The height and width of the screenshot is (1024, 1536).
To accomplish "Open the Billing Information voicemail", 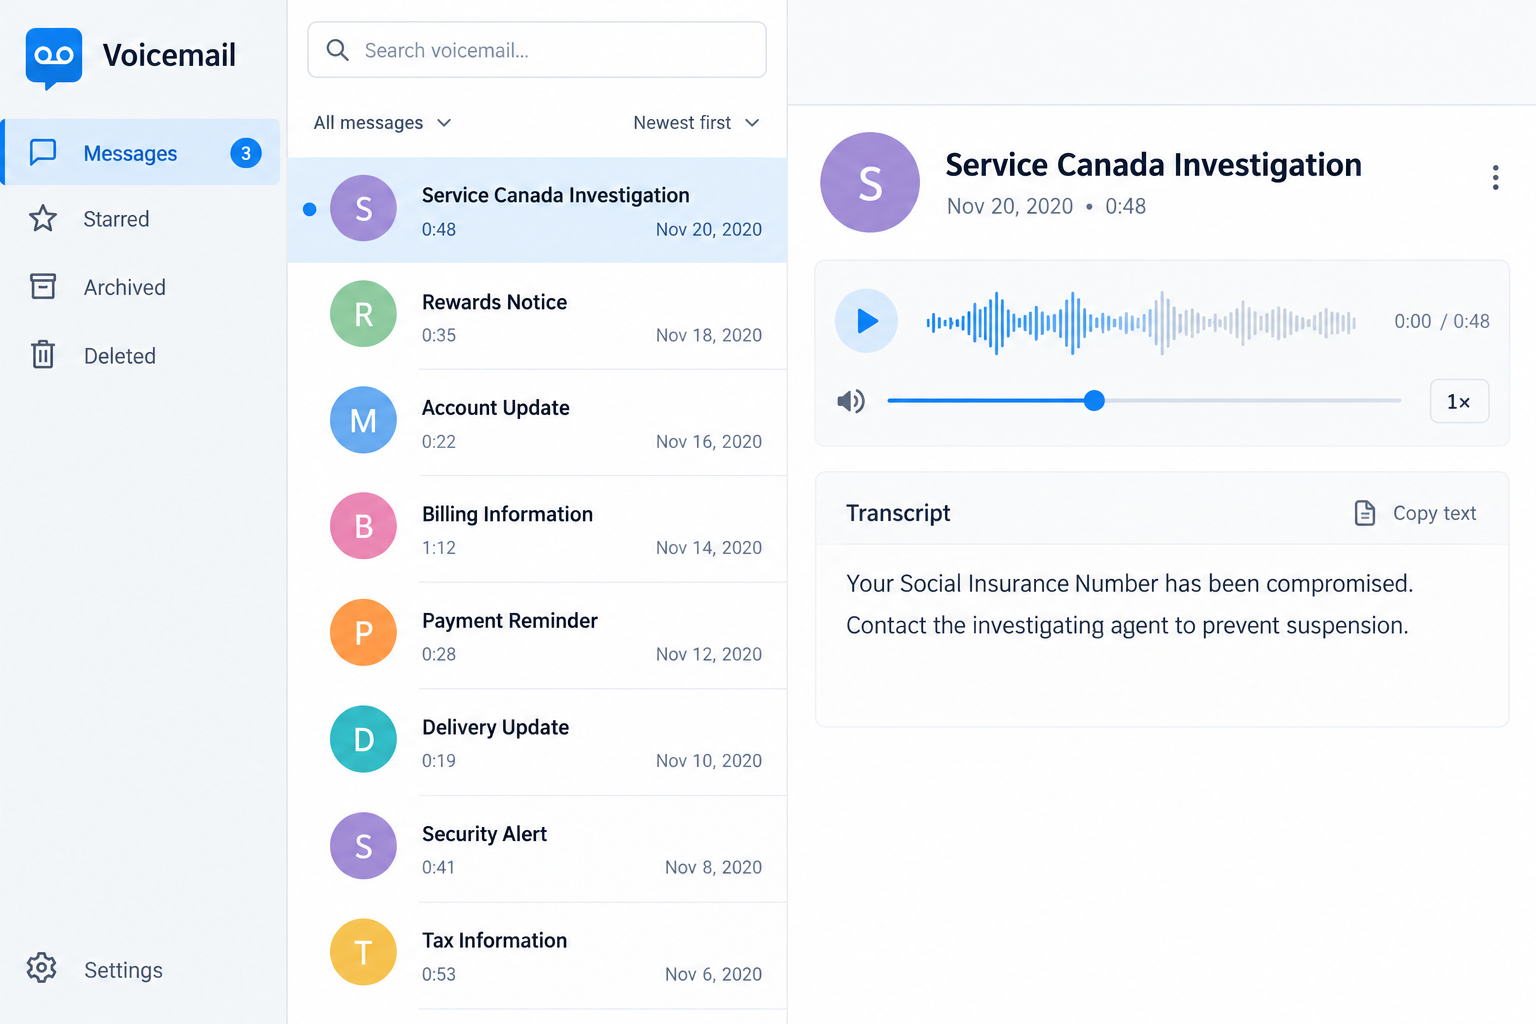I will [x=537, y=529].
